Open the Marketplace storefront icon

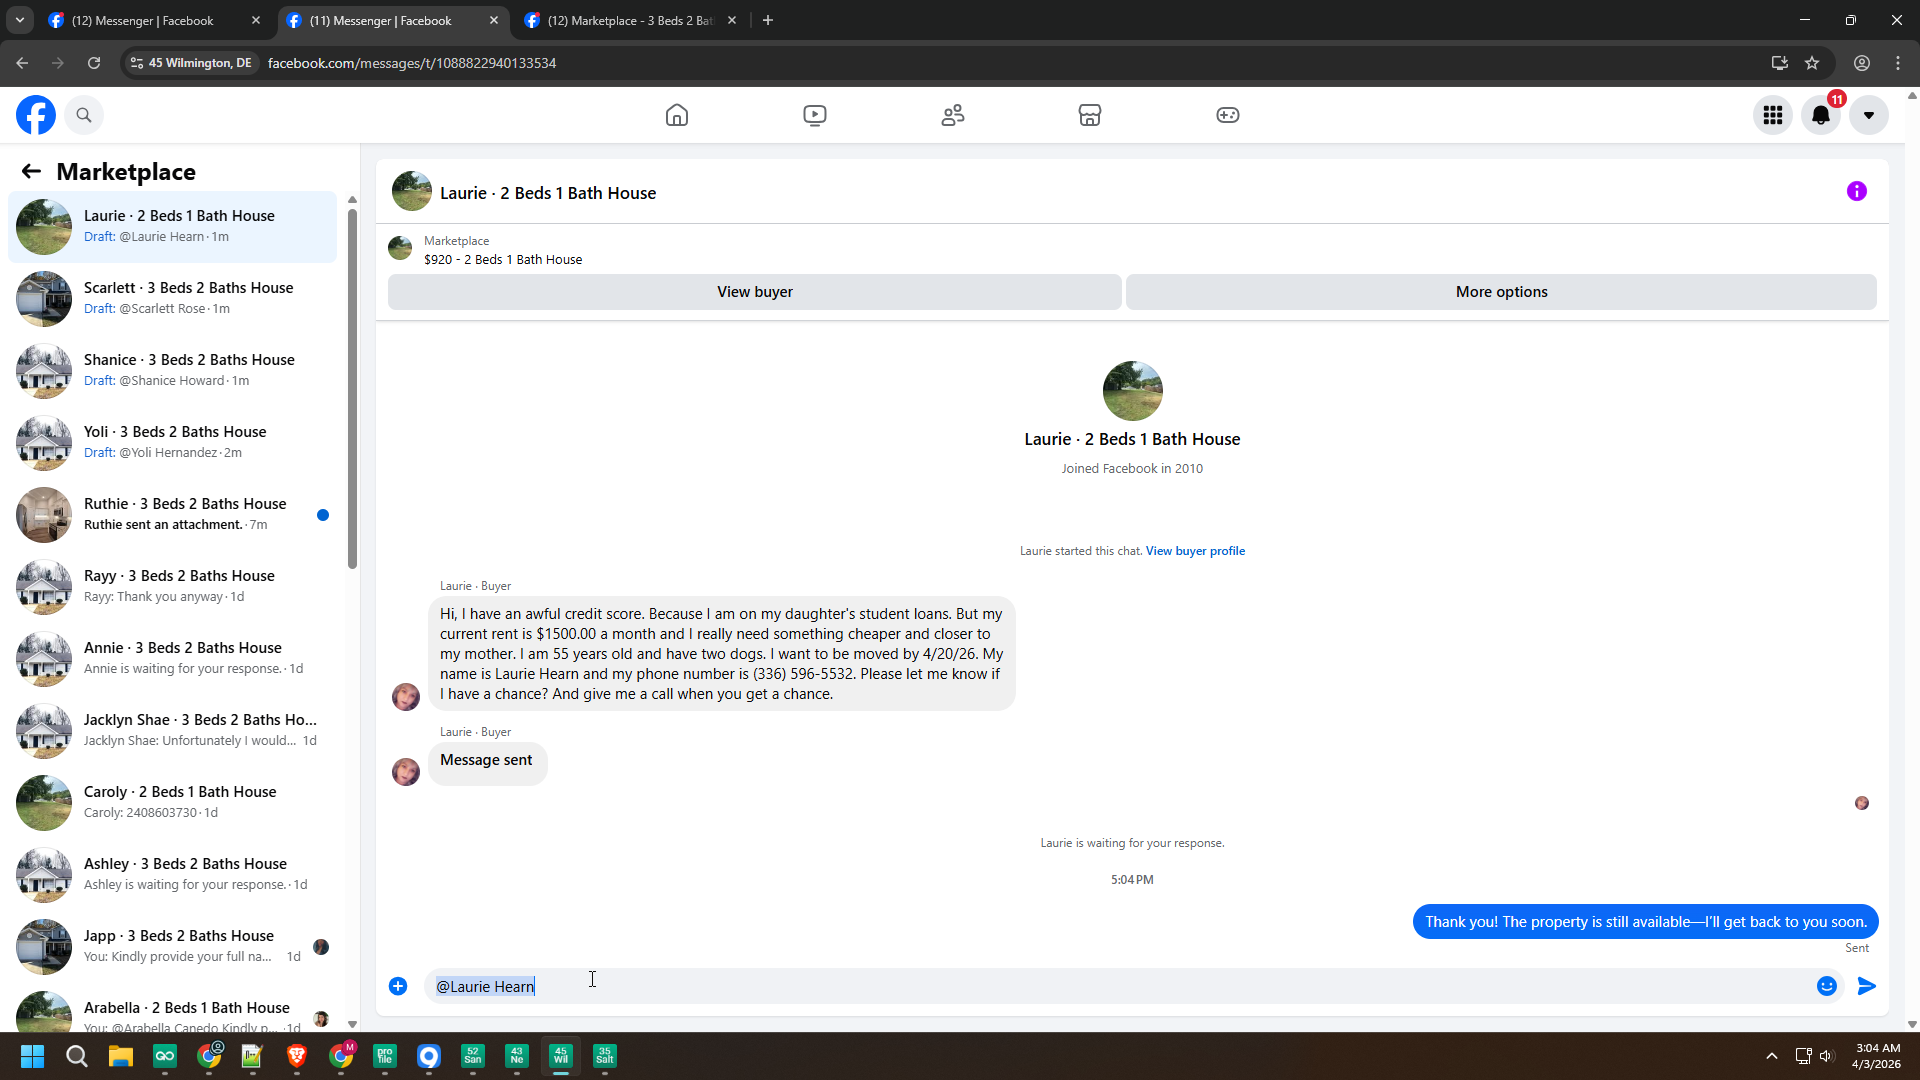point(1090,115)
